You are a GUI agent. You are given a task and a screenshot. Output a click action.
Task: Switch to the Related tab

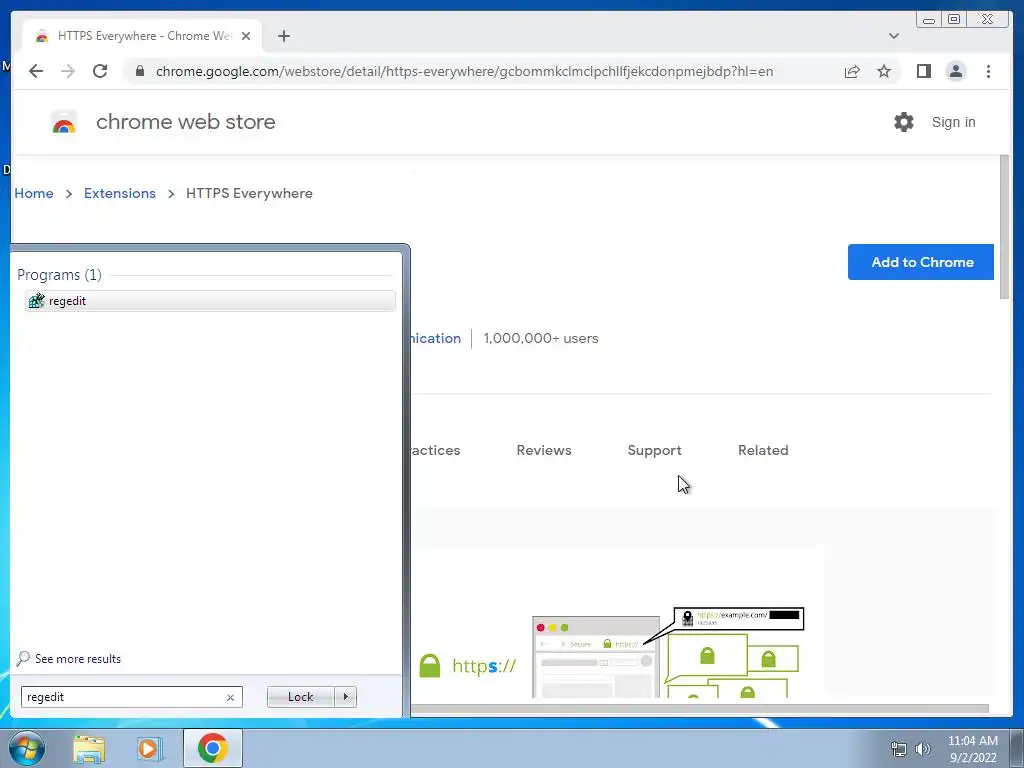click(x=763, y=450)
